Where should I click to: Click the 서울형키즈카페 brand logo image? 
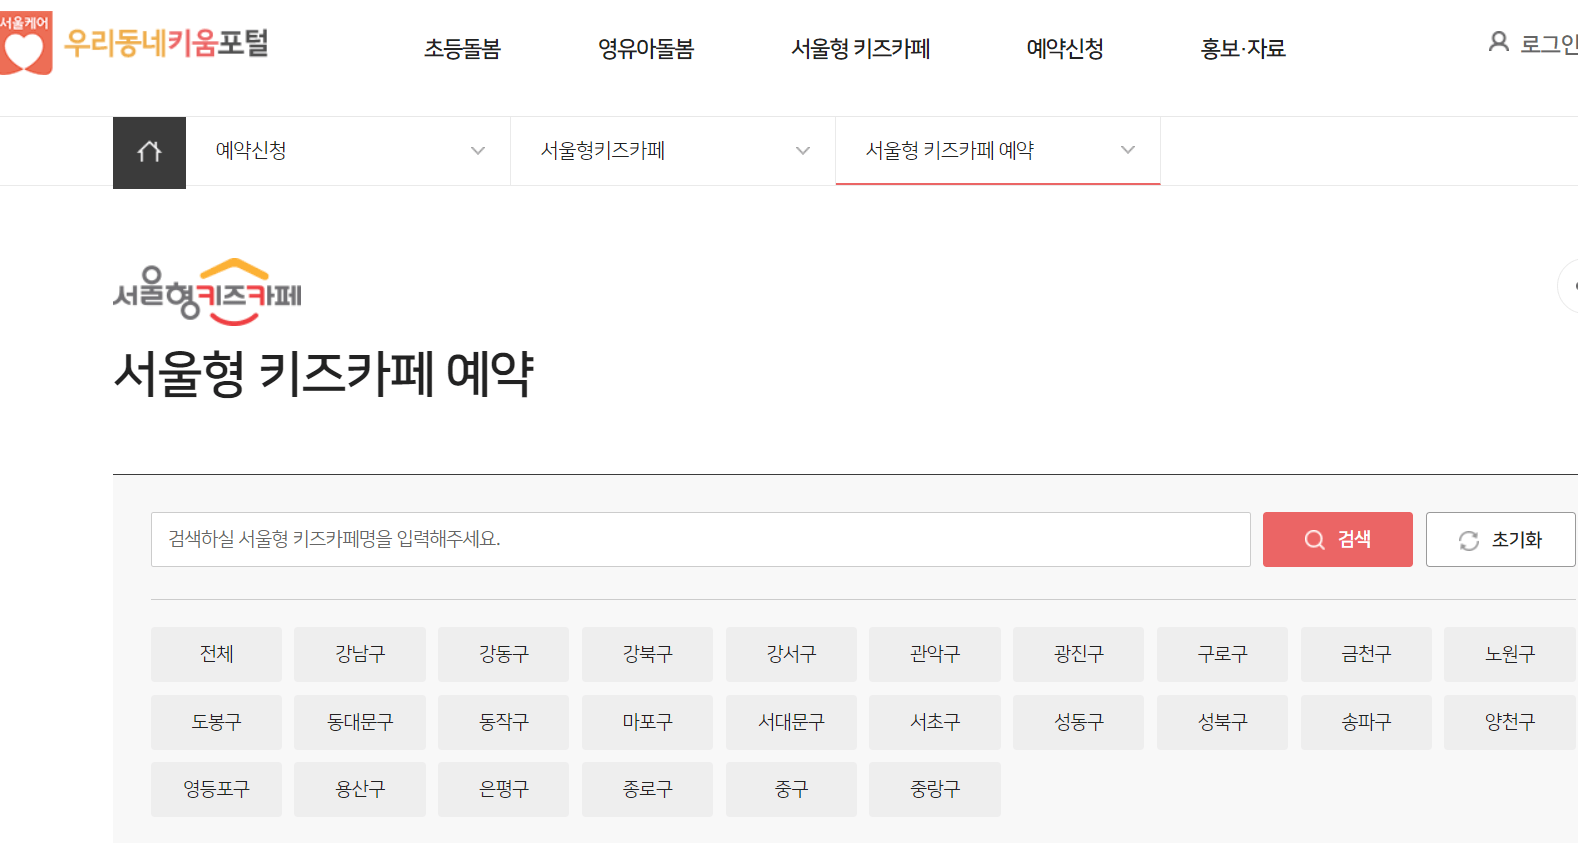207,292
